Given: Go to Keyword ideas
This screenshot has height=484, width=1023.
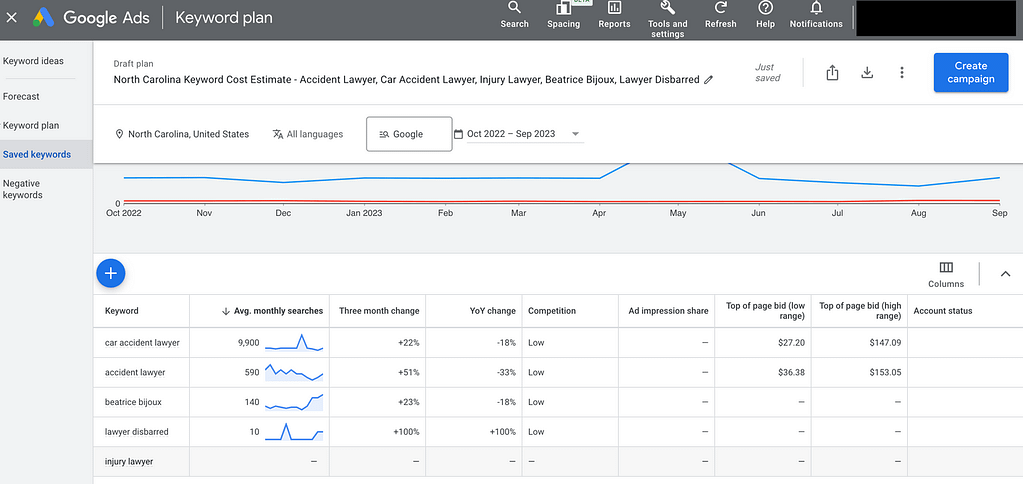Looking at the screenshot, I should click(33, 61).
